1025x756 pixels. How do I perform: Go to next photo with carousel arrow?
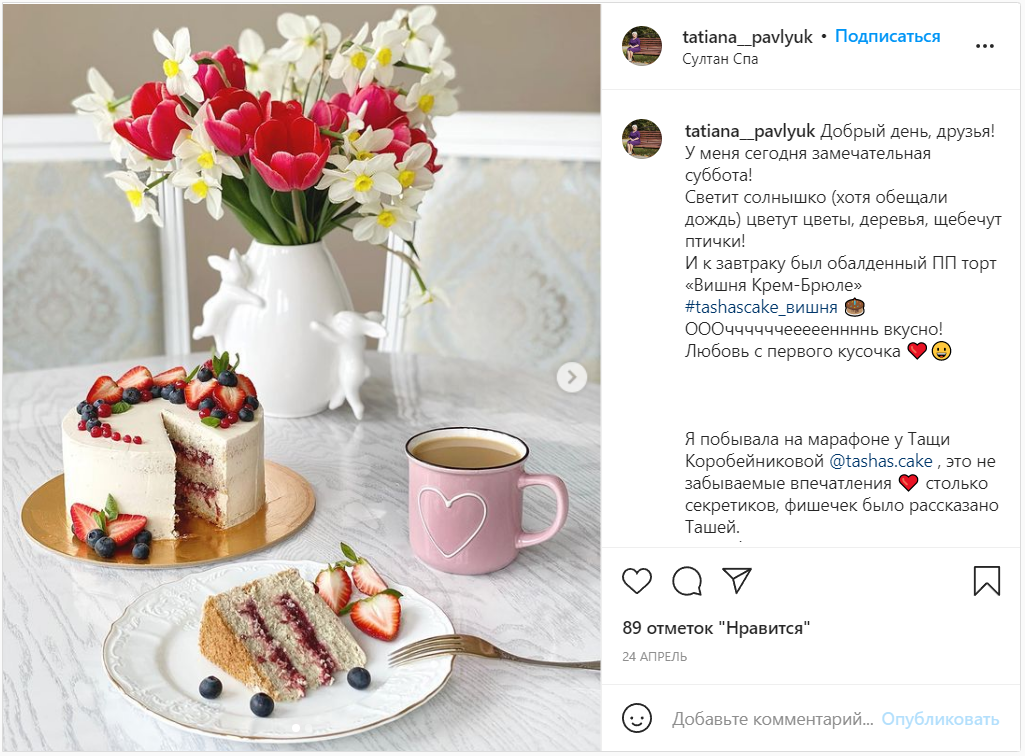tap(572, 377)
